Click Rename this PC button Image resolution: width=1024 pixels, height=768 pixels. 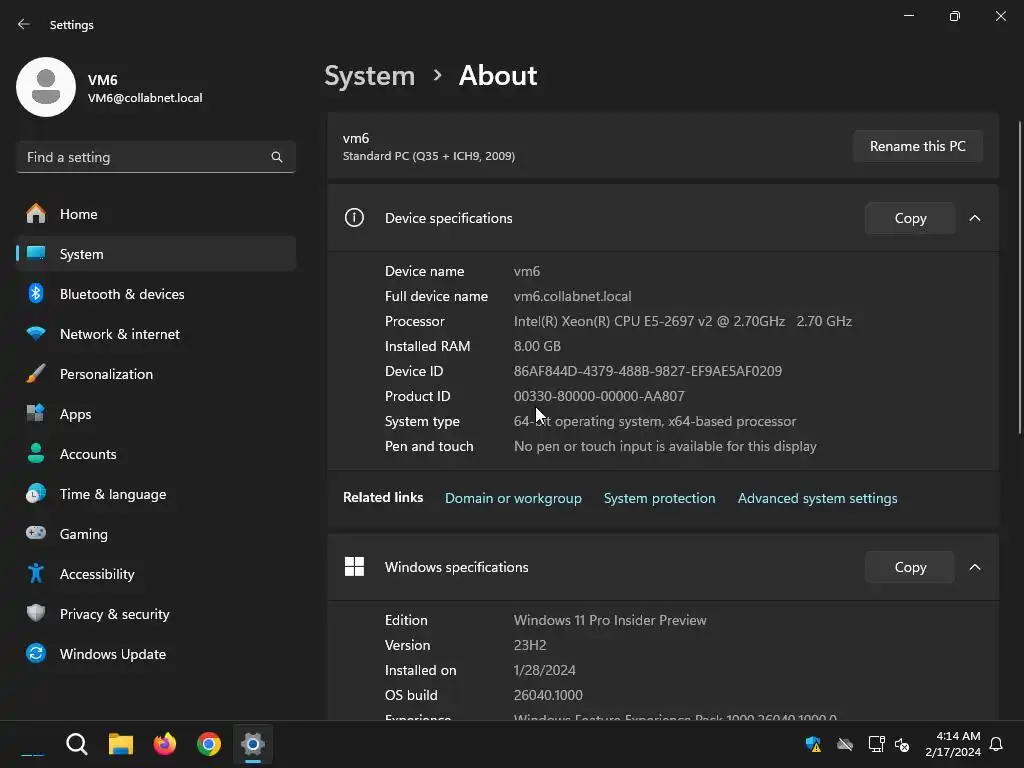(918, 146)
